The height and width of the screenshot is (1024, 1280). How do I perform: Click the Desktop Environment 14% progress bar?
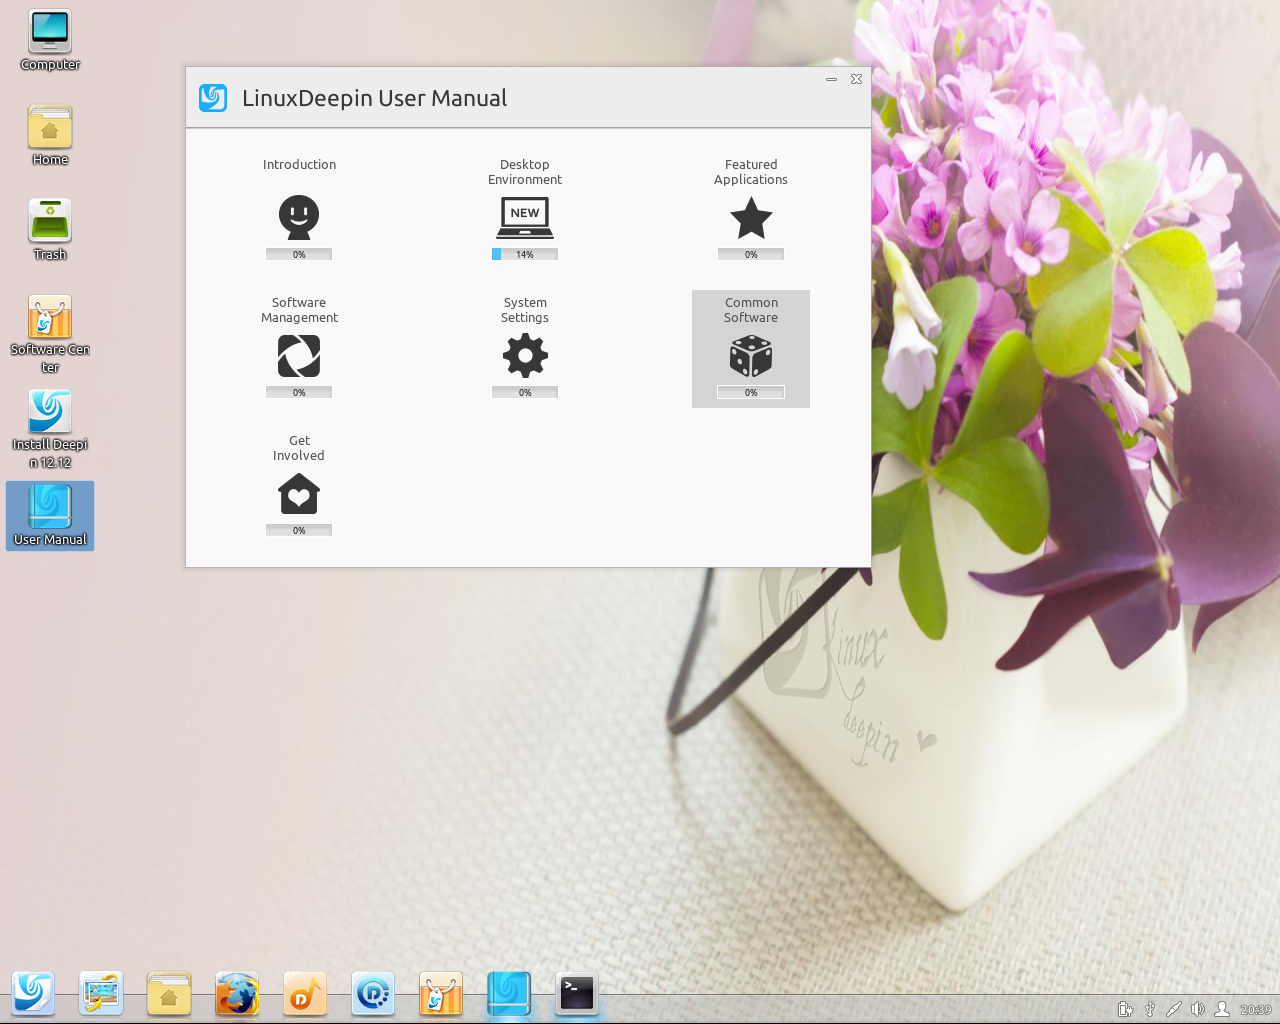[525, 254]
